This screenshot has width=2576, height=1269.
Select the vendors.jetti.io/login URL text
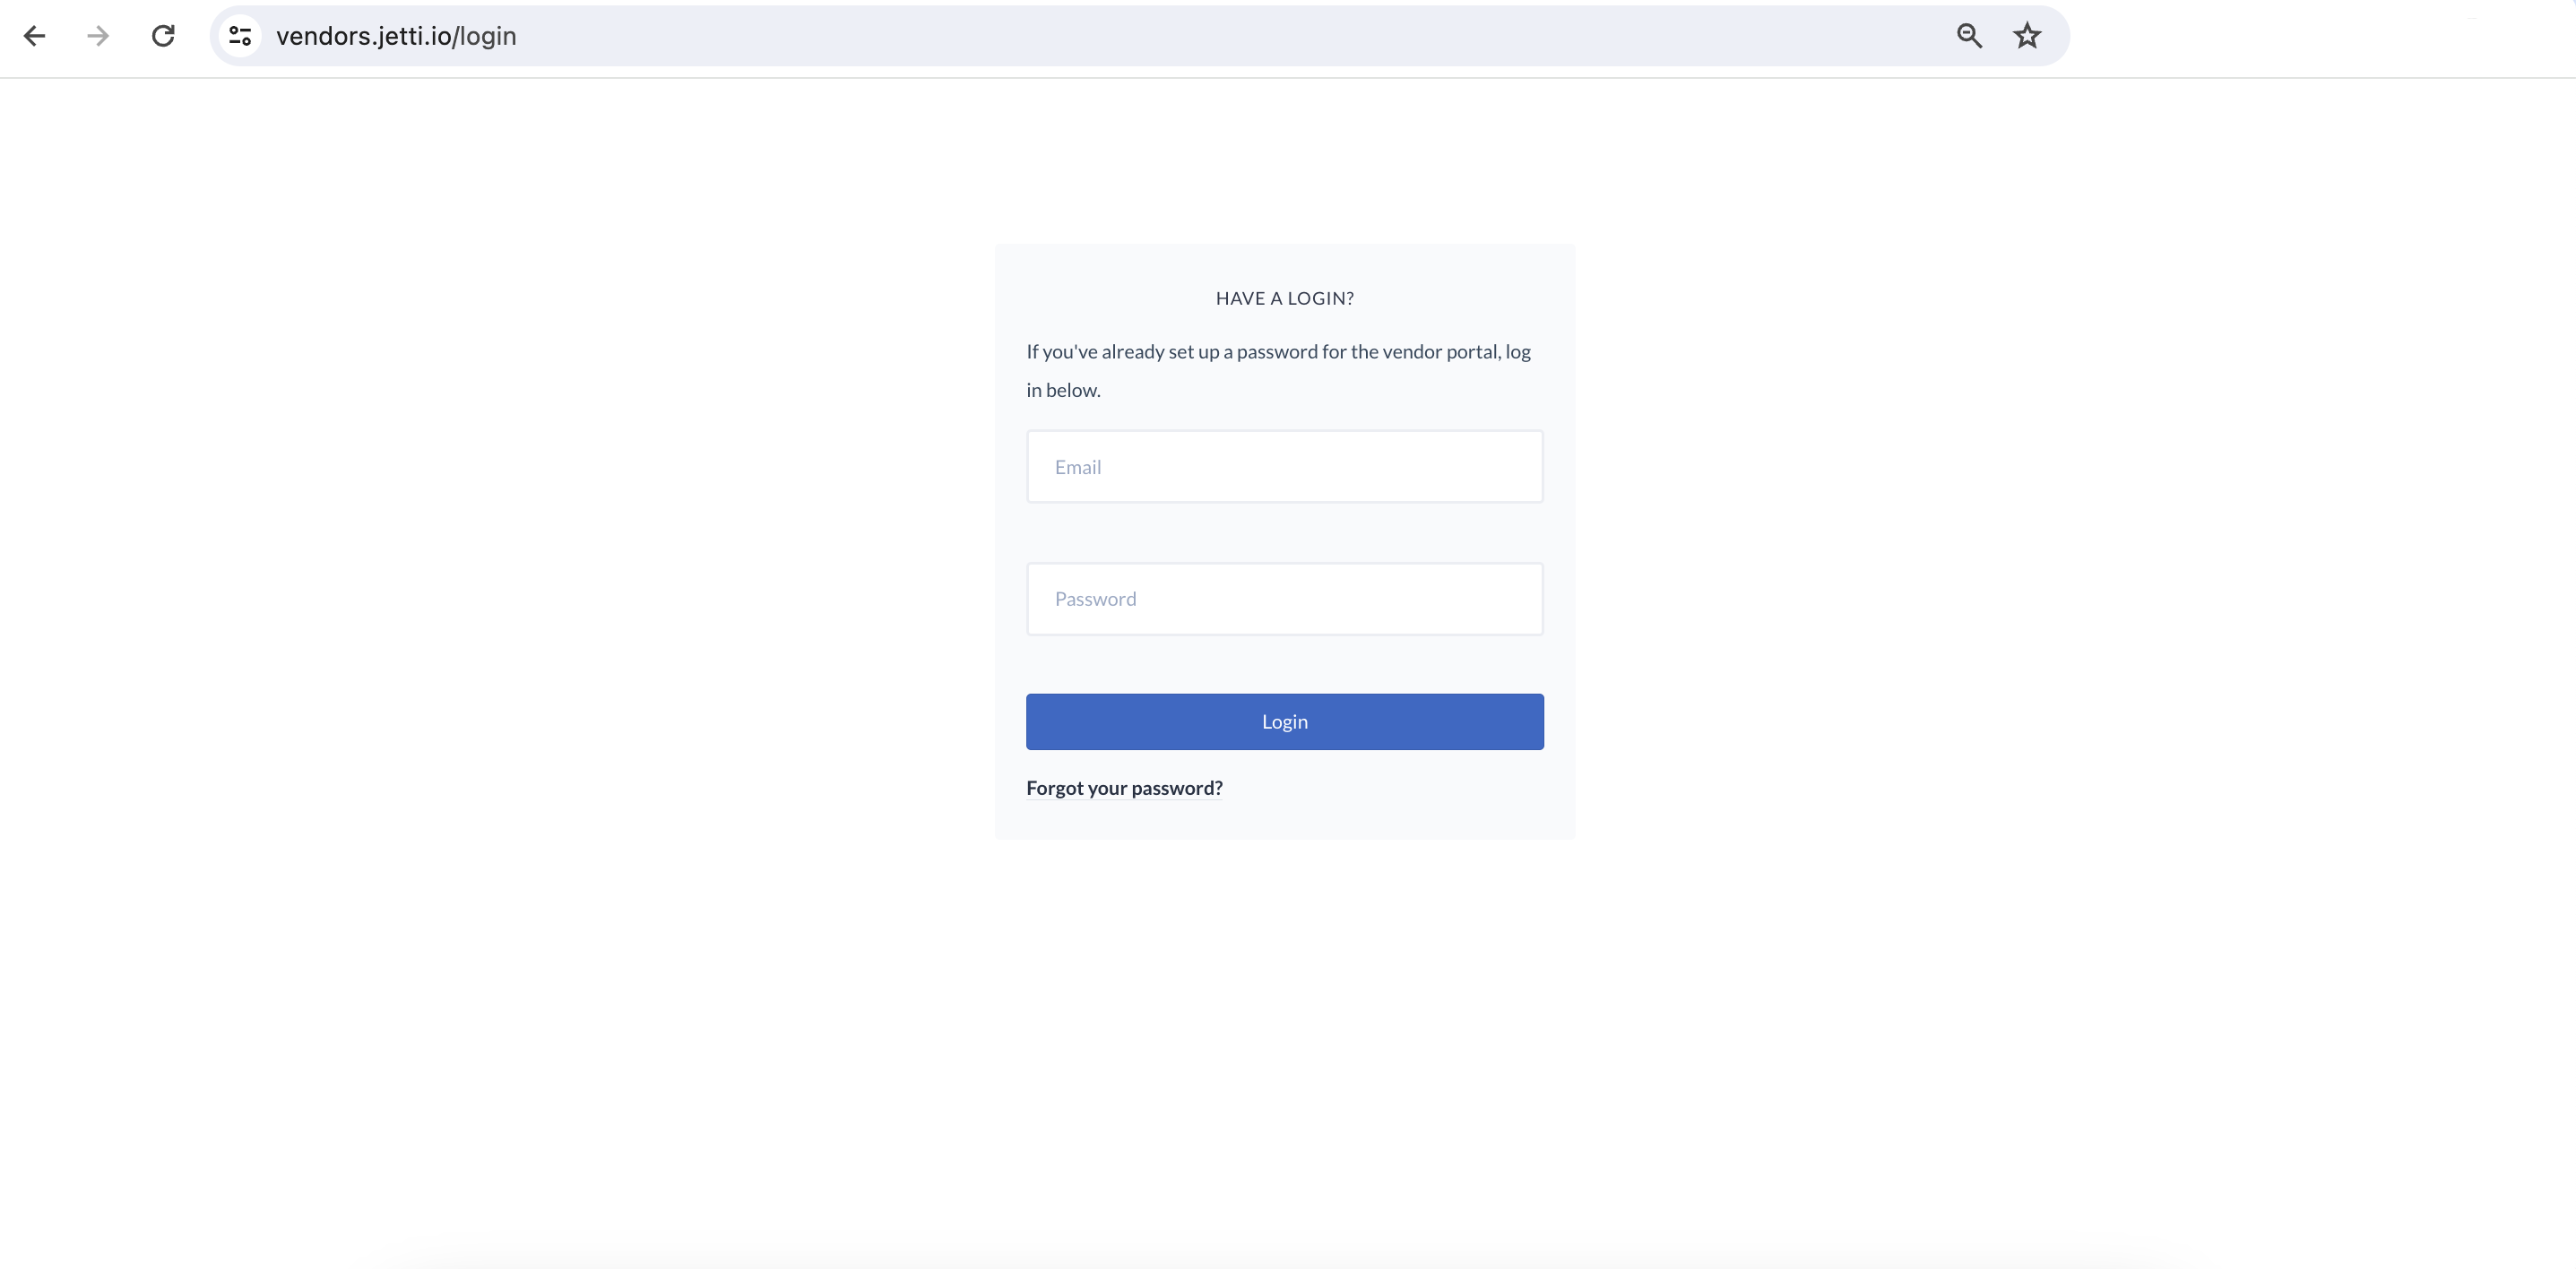(x=396, y=36)
